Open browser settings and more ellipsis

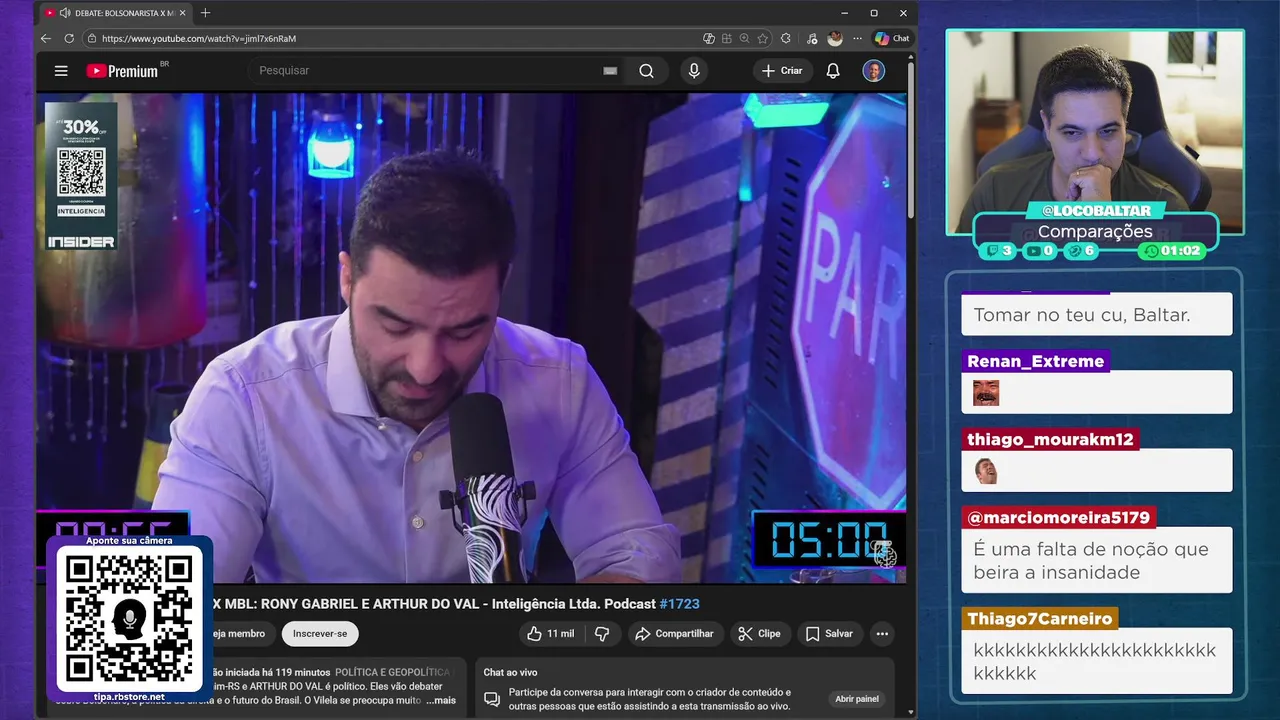(857, 38)
